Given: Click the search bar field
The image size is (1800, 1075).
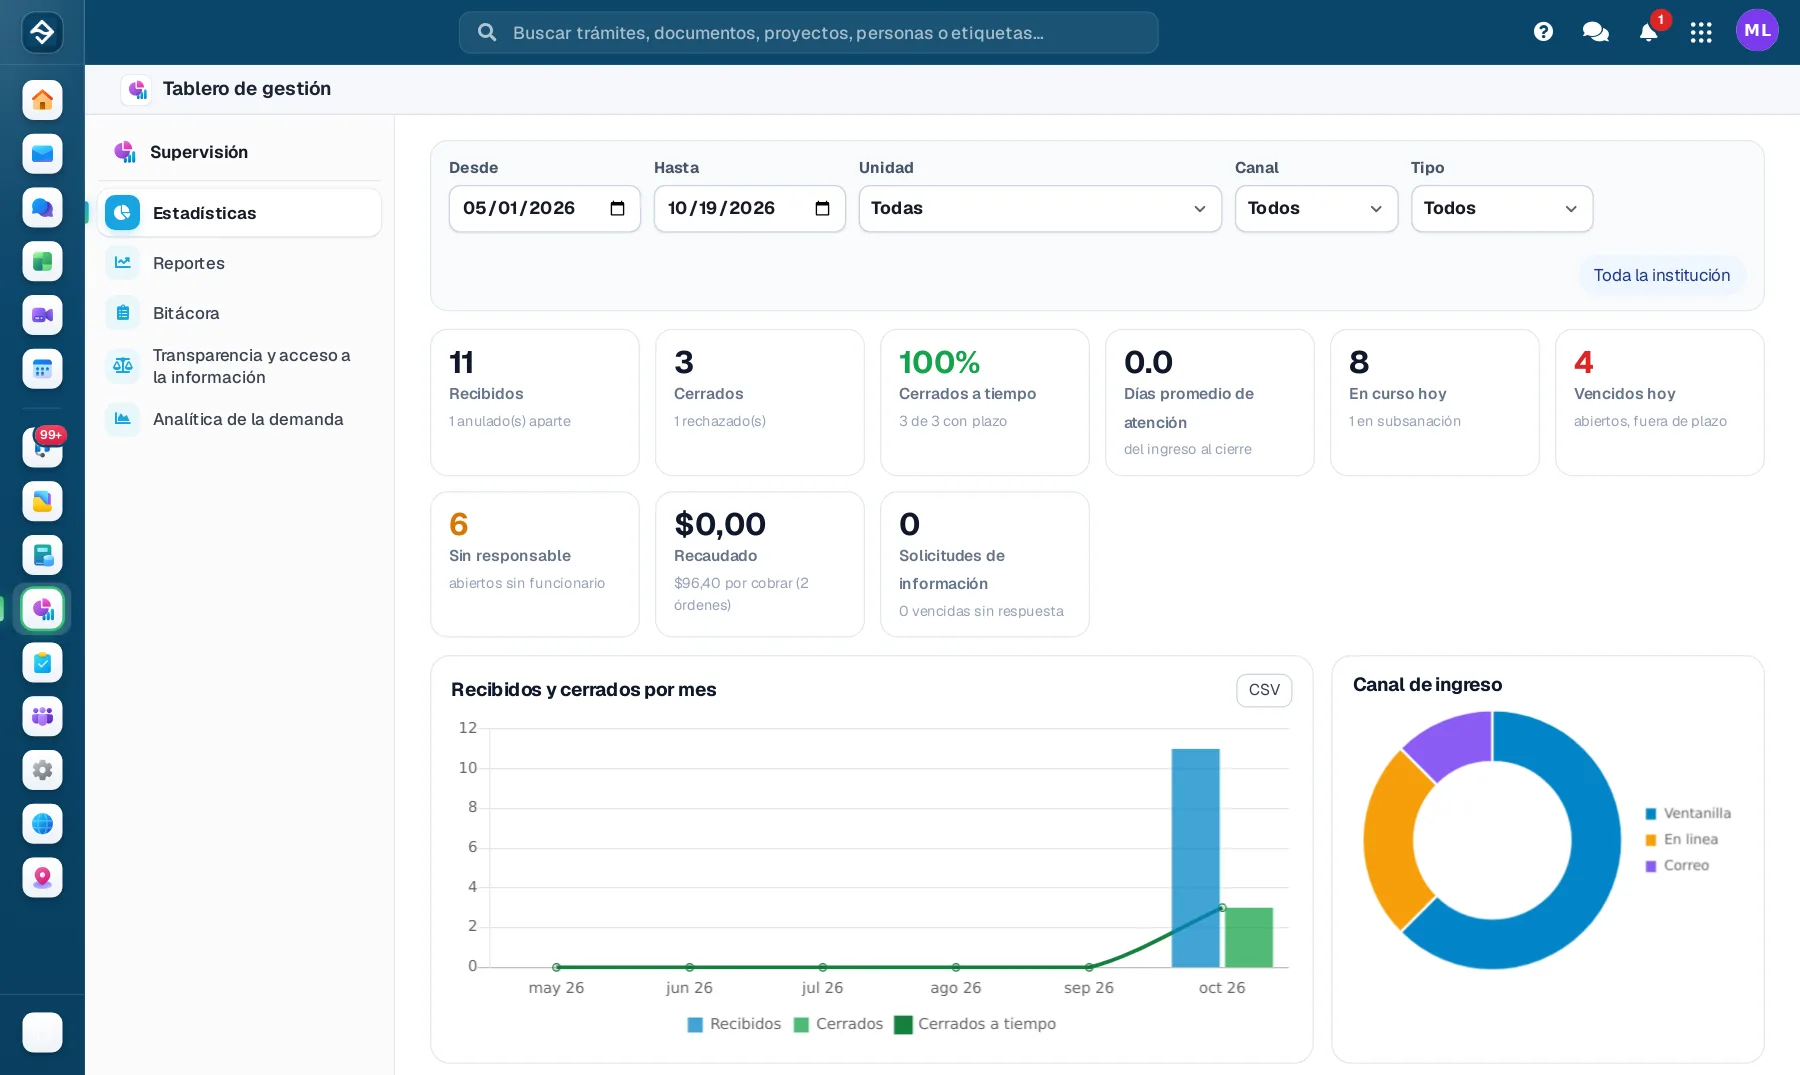Looking at the screenshot, I should pos(808,32).
